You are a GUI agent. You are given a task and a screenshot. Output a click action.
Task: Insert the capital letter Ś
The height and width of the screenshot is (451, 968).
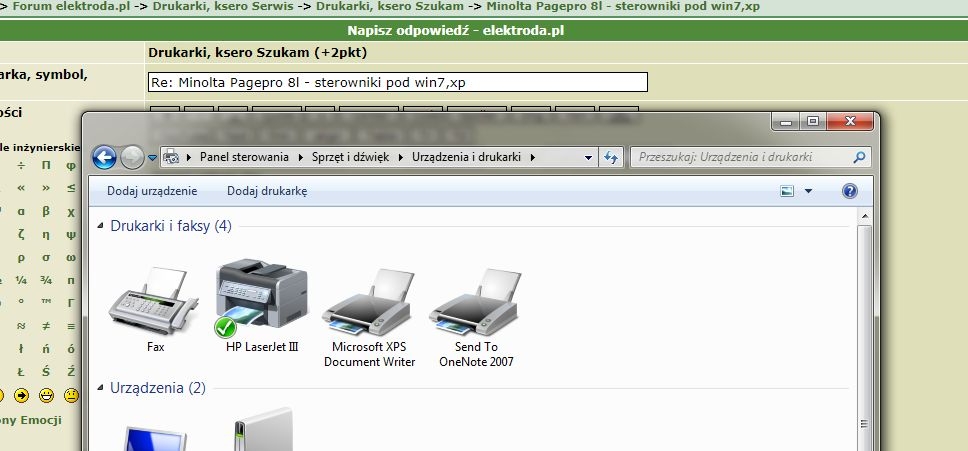point(46,372)
